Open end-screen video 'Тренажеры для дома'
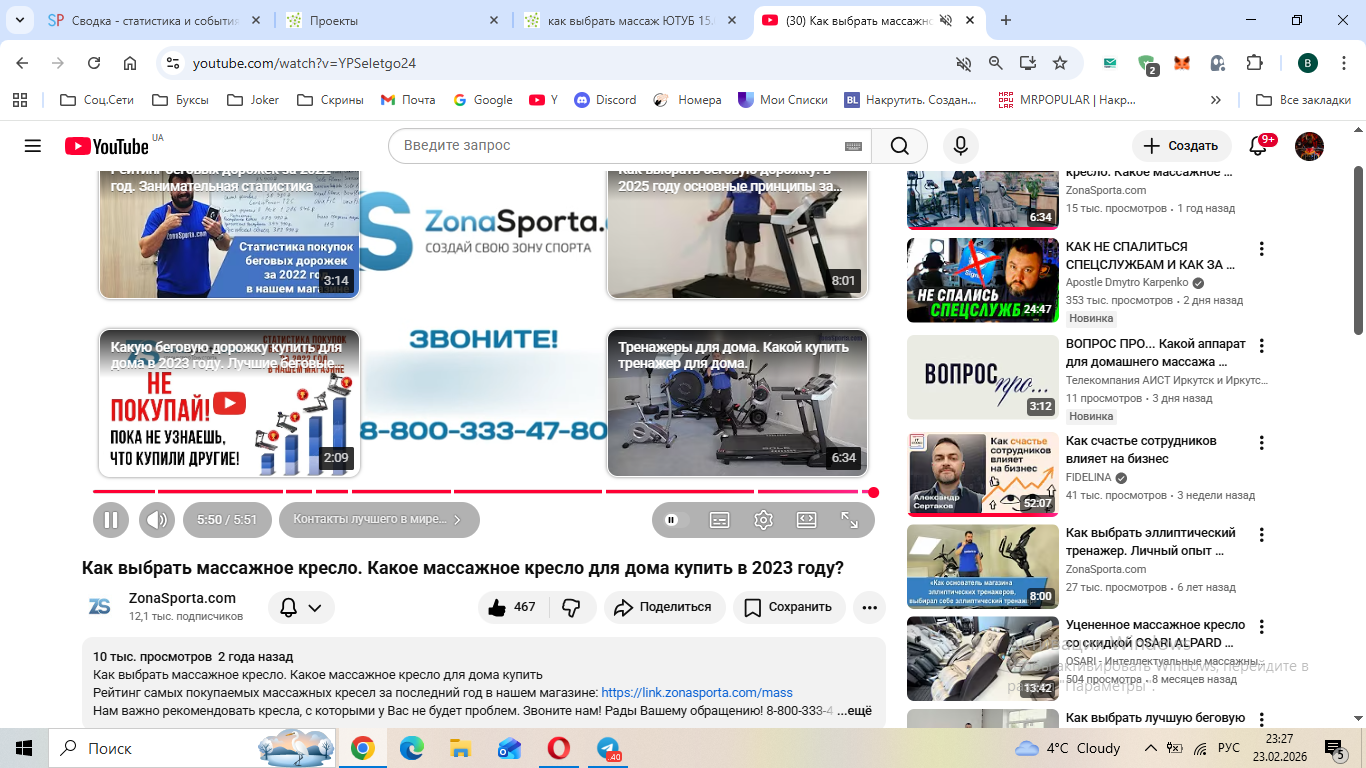Screen dimensions: 1366x768 737,402
